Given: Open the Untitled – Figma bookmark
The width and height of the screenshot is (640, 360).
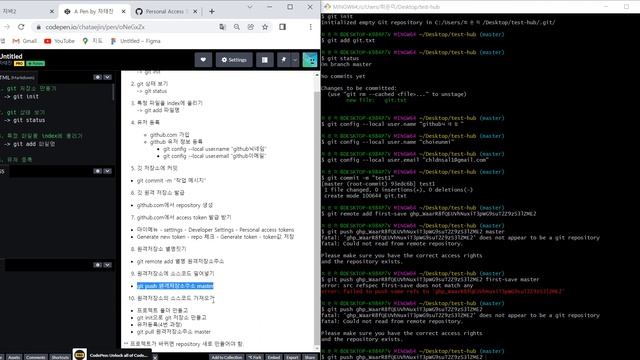Looking at the screenshot, I should [x=136, y=41].
